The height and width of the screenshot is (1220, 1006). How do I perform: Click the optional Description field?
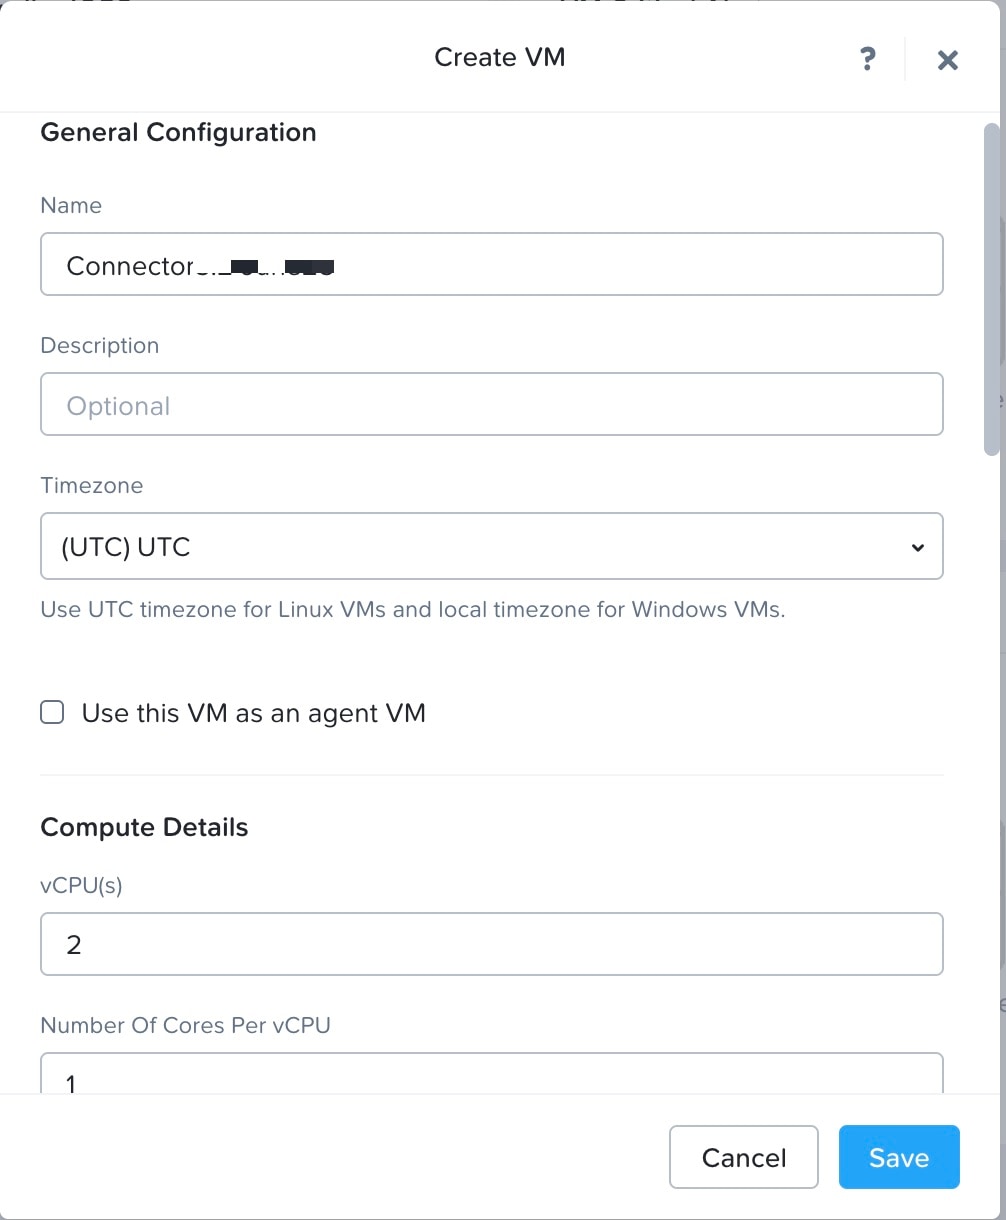(x=492, y=404)
